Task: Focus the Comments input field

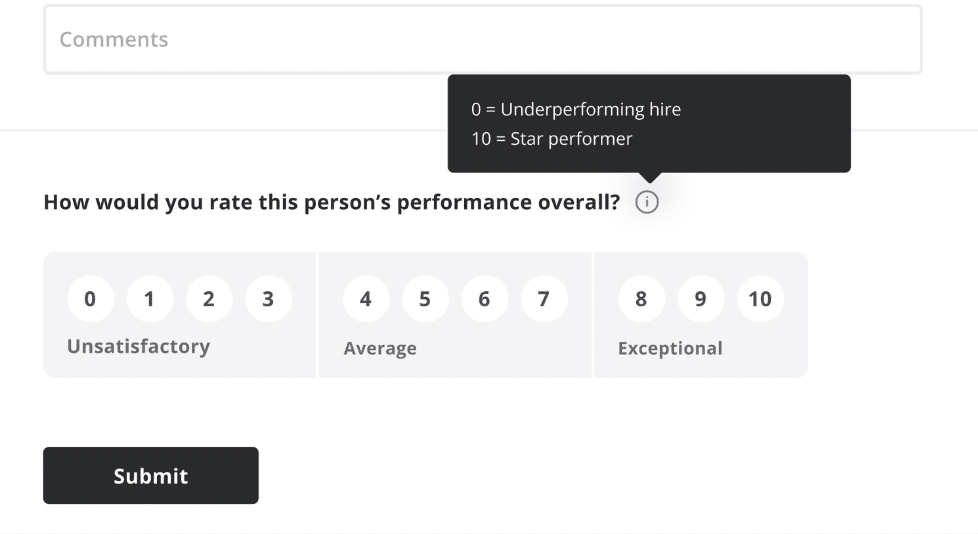Action: click(x=483, y=39)
